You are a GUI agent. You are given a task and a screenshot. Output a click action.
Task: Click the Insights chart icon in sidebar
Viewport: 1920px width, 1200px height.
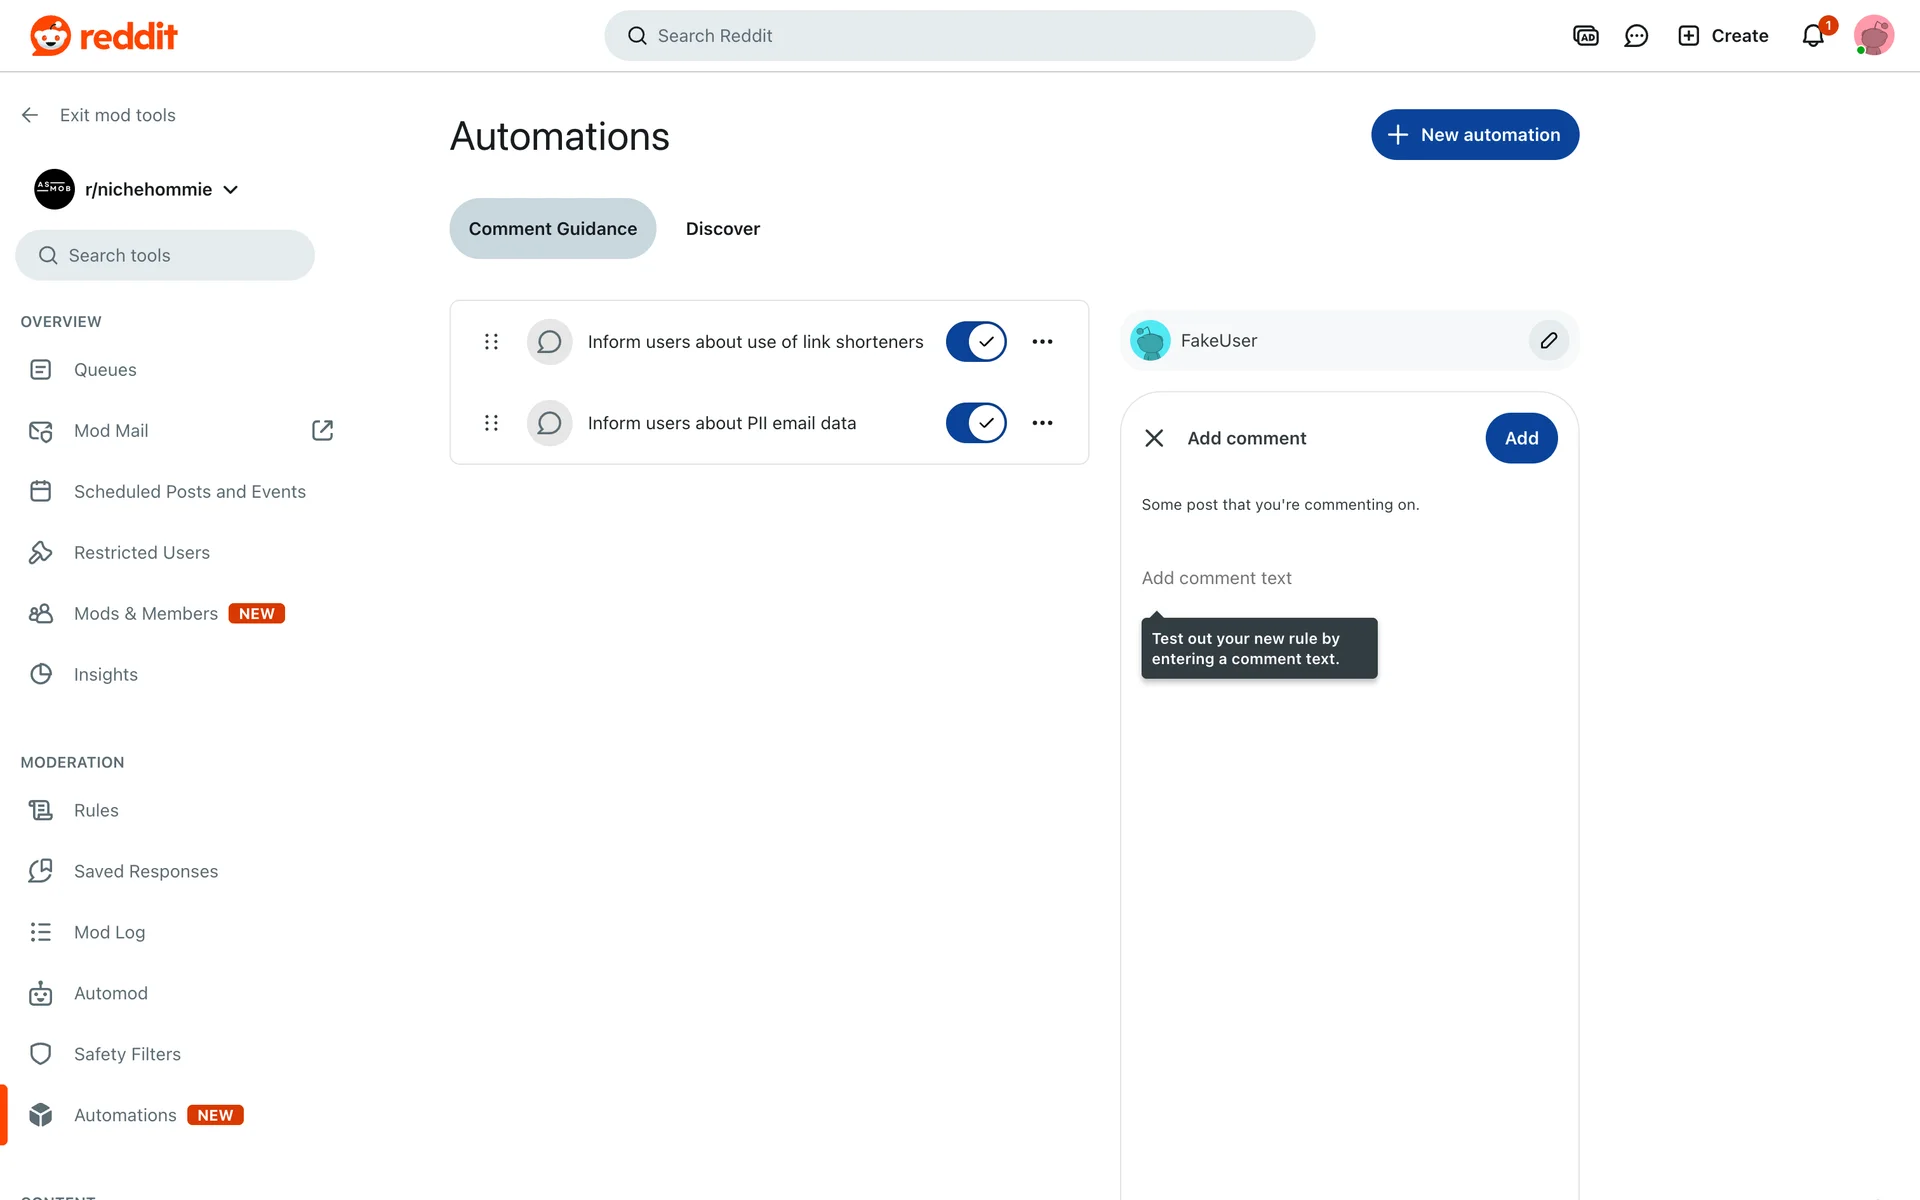[41, 674]
